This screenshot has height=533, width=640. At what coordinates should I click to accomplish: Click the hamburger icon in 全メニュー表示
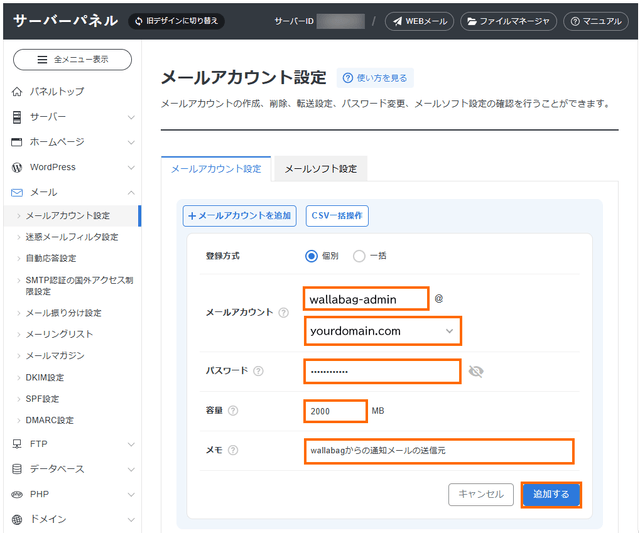[42, 60]
